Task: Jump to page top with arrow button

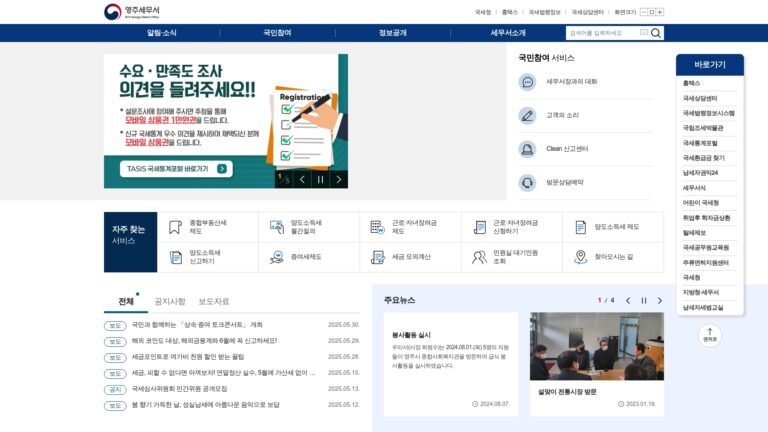Action: pos(710,335)
